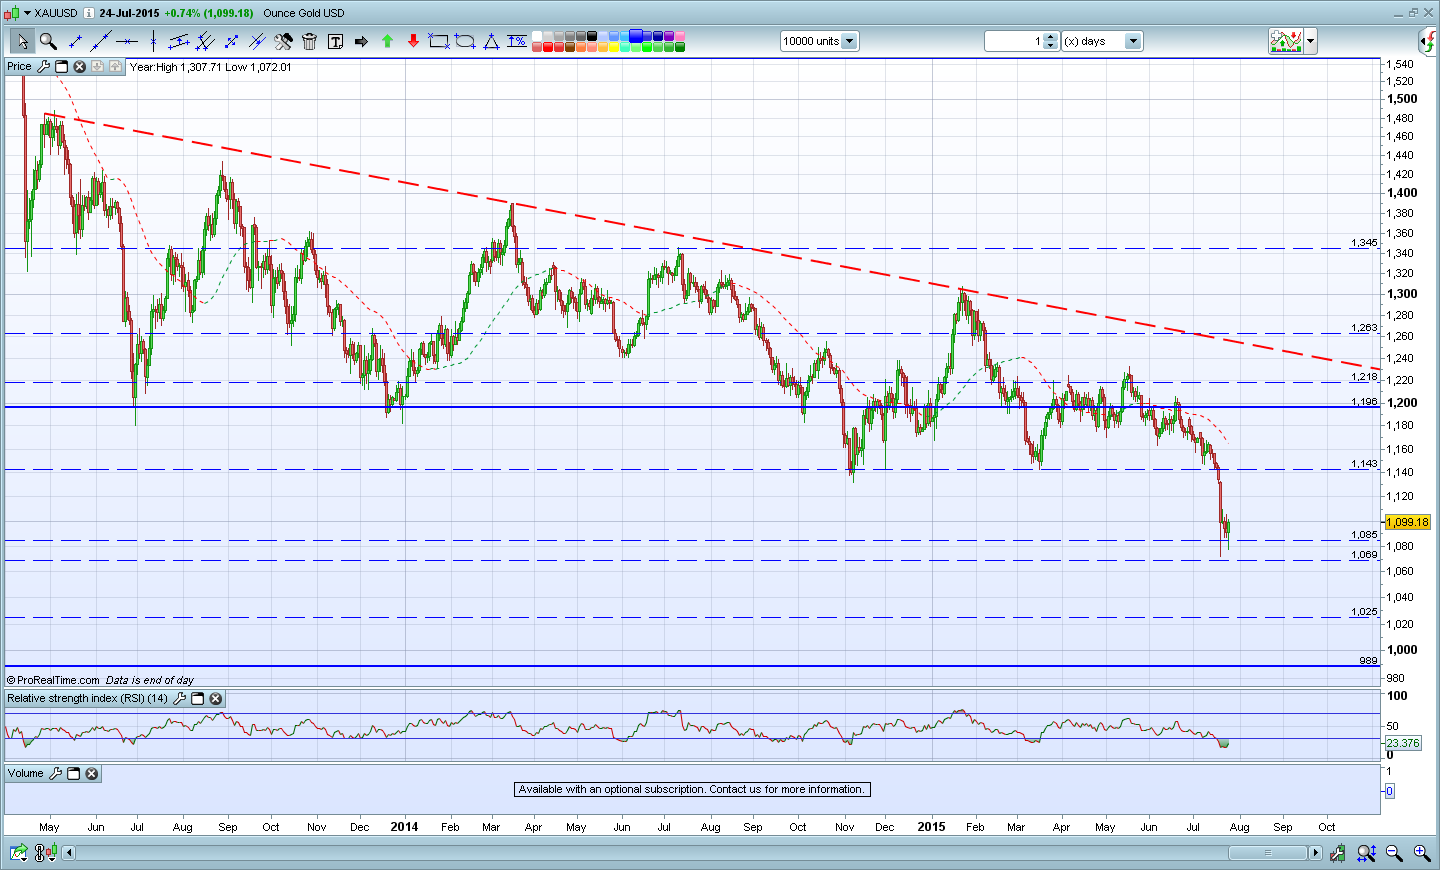The height and width of the screenshot is (870, 1440).
Task: Click the bottom-left chart export icon
Action: click(x=18, y=853)
